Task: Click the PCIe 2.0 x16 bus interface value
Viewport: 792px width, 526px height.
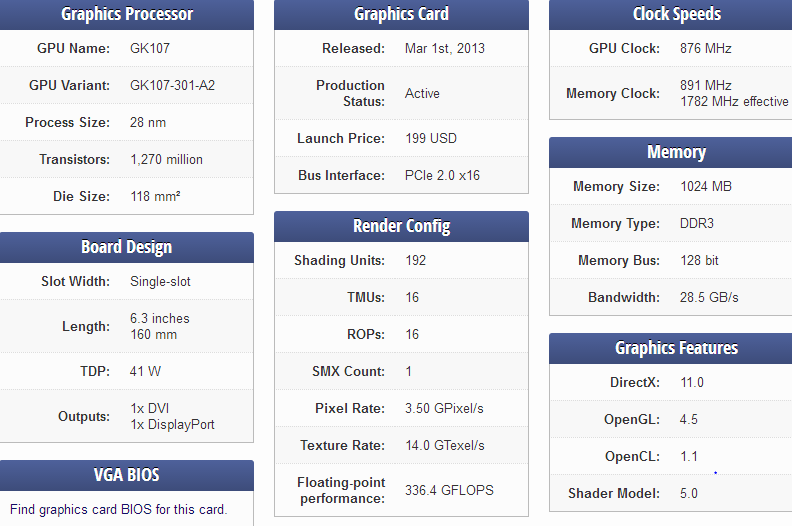Action: tap(442, 175)
